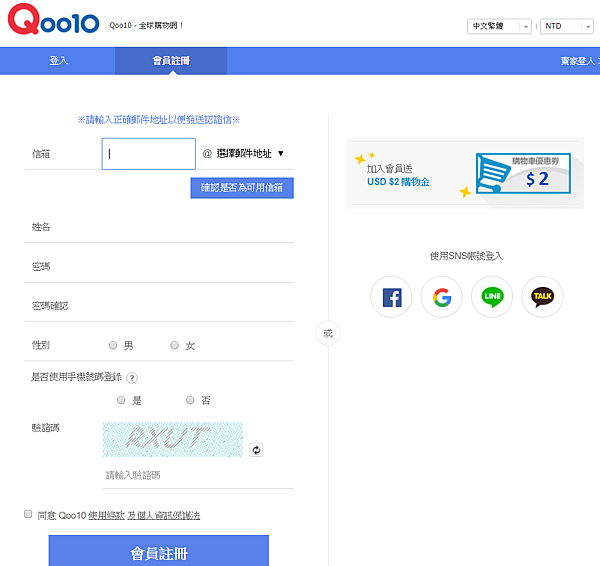Open the email domain selection dropdown
The width and height of the screenshot is (600, 566).
[x=250, y=154]
